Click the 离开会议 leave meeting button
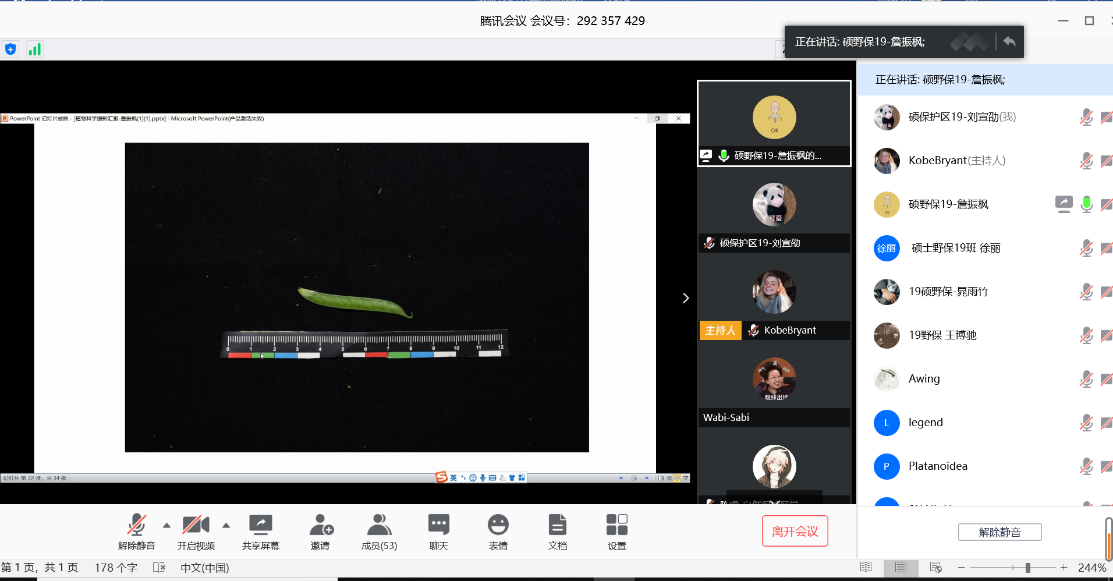Screen dimensions: 1113x581 click(794, 531)
